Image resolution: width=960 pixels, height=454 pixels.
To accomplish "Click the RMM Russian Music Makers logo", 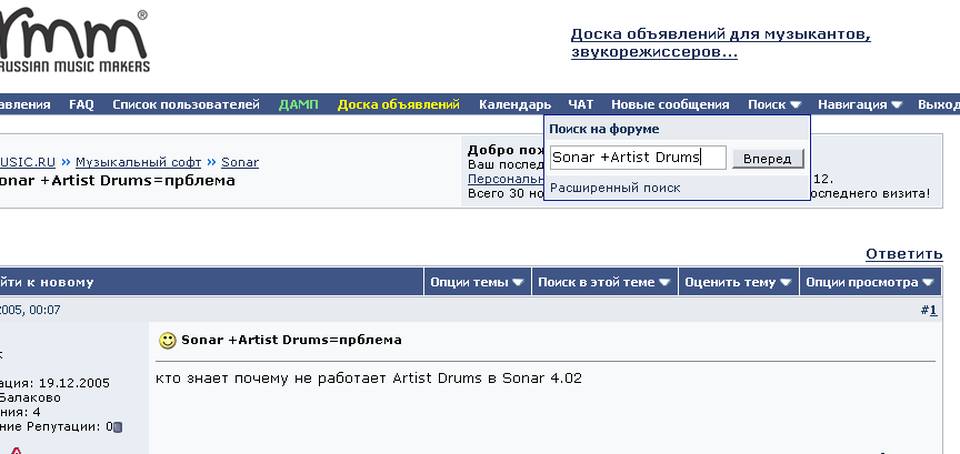I will [75, 40].
